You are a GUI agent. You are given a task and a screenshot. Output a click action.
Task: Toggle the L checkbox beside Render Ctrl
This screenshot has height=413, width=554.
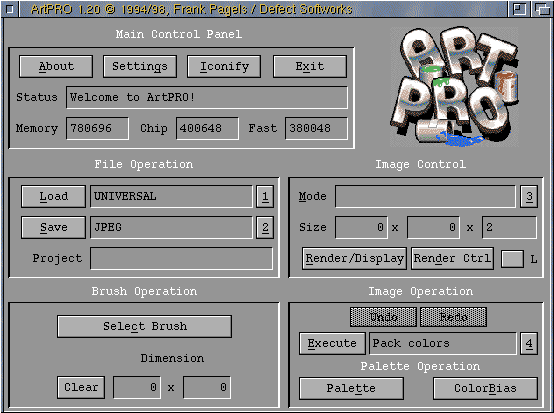512,259
